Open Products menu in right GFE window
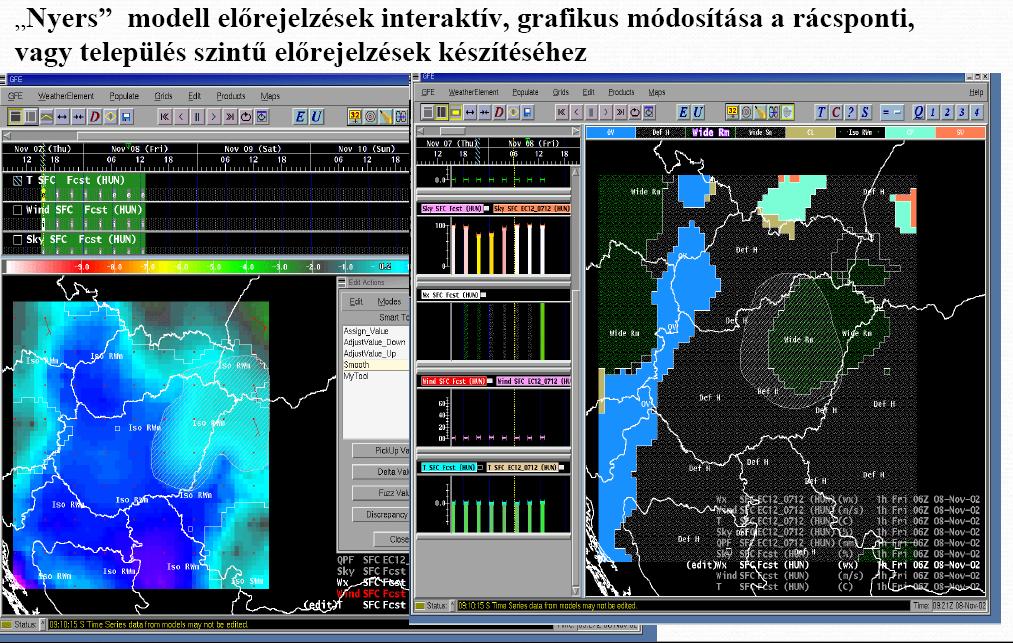 621,92
